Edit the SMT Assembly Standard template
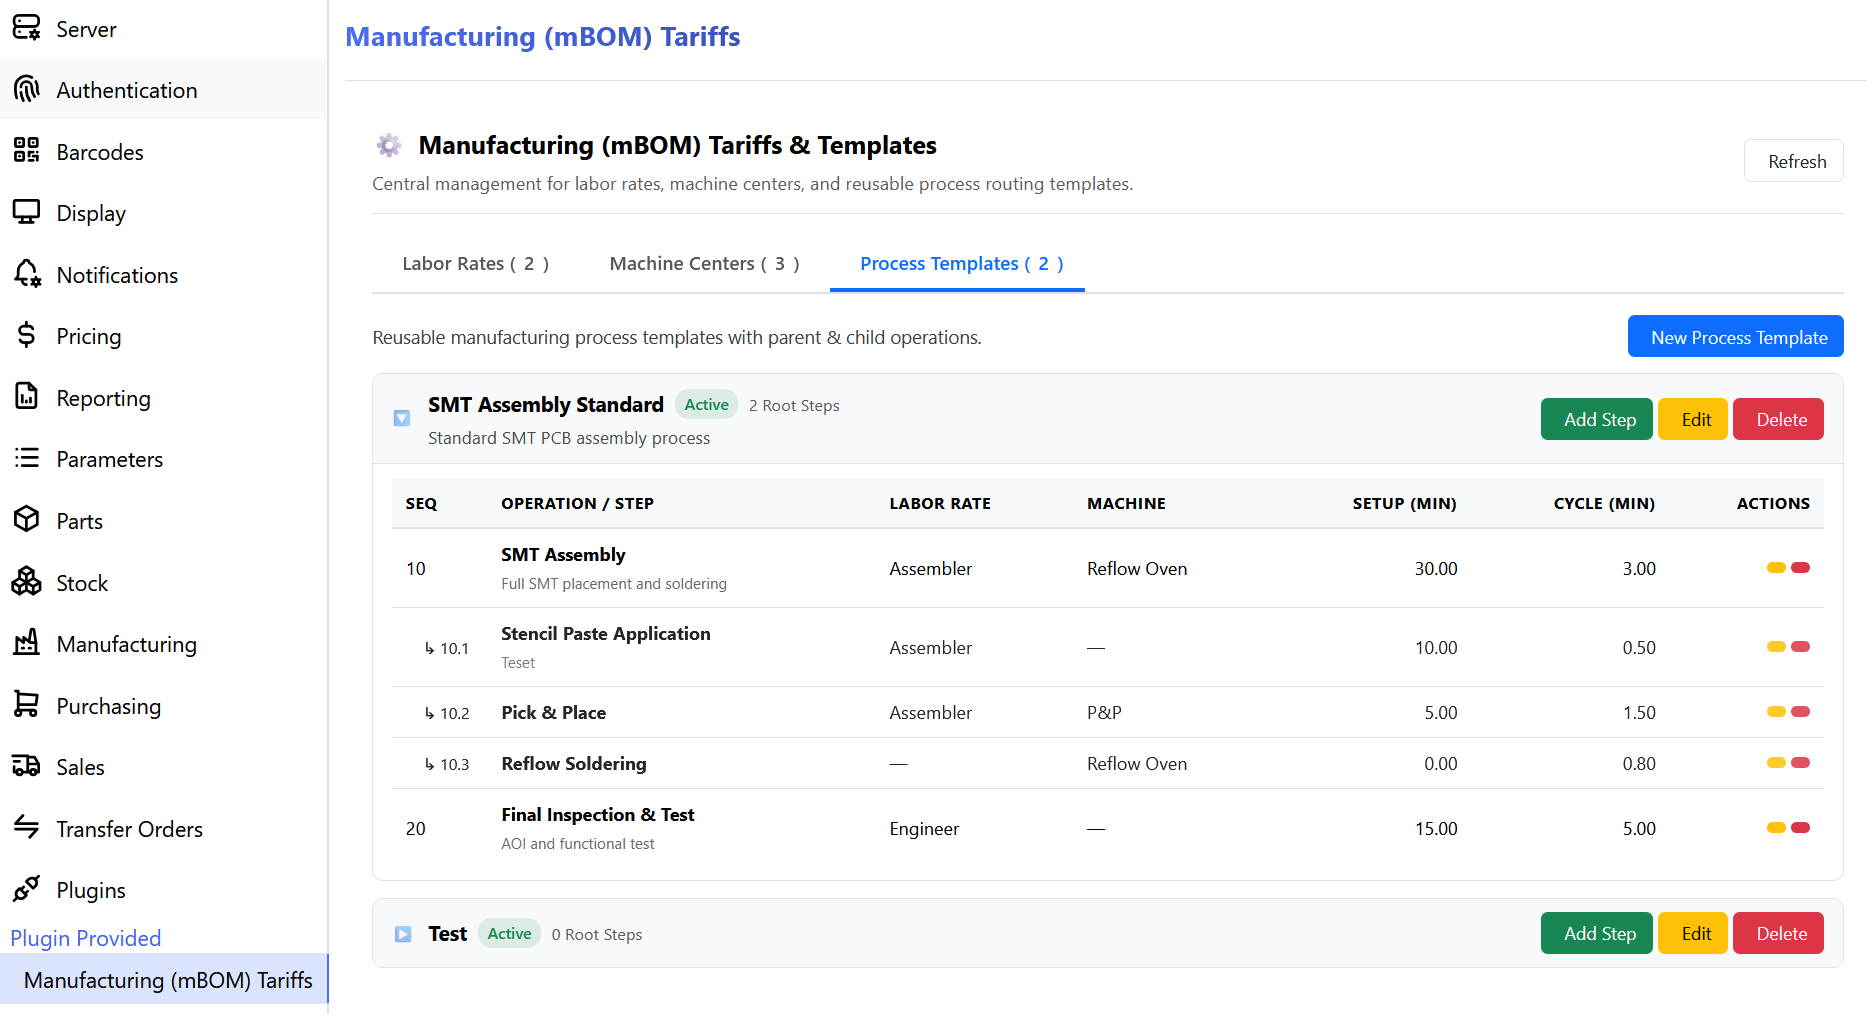Viewport: 1866px width, 1014px height. (x=1693, y=419)
